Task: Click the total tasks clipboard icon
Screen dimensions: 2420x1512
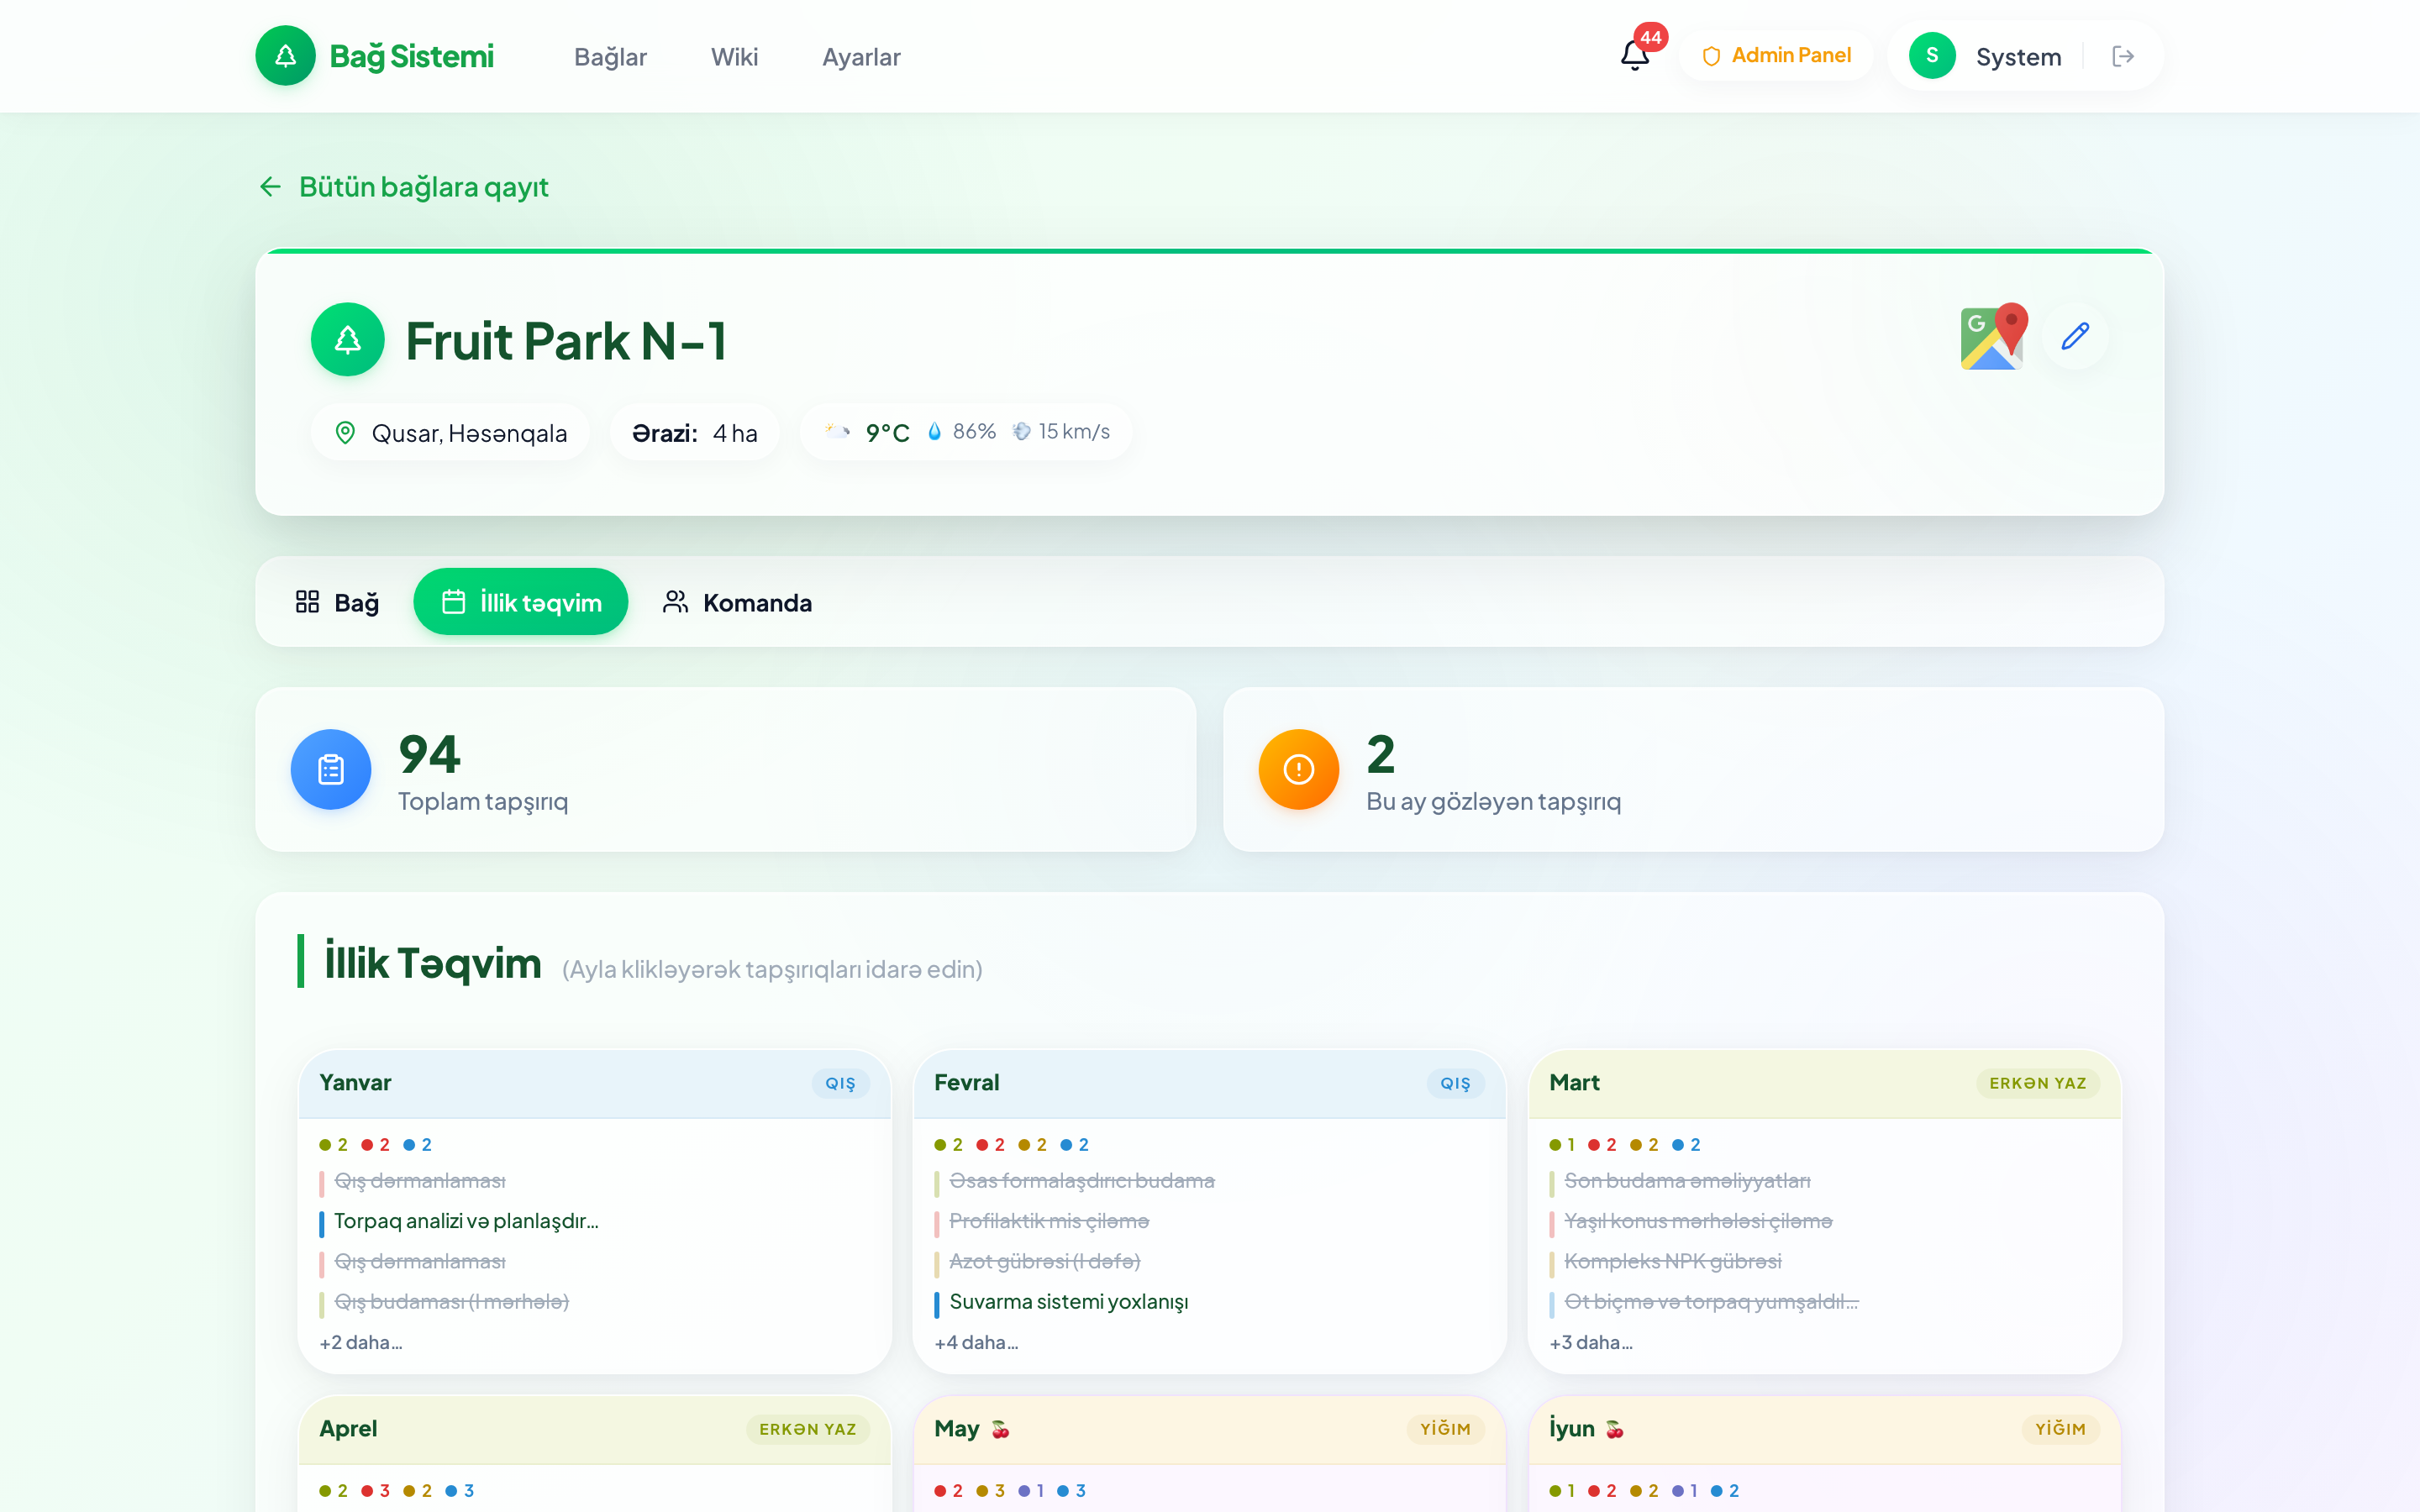Action: tap(331, 769)
